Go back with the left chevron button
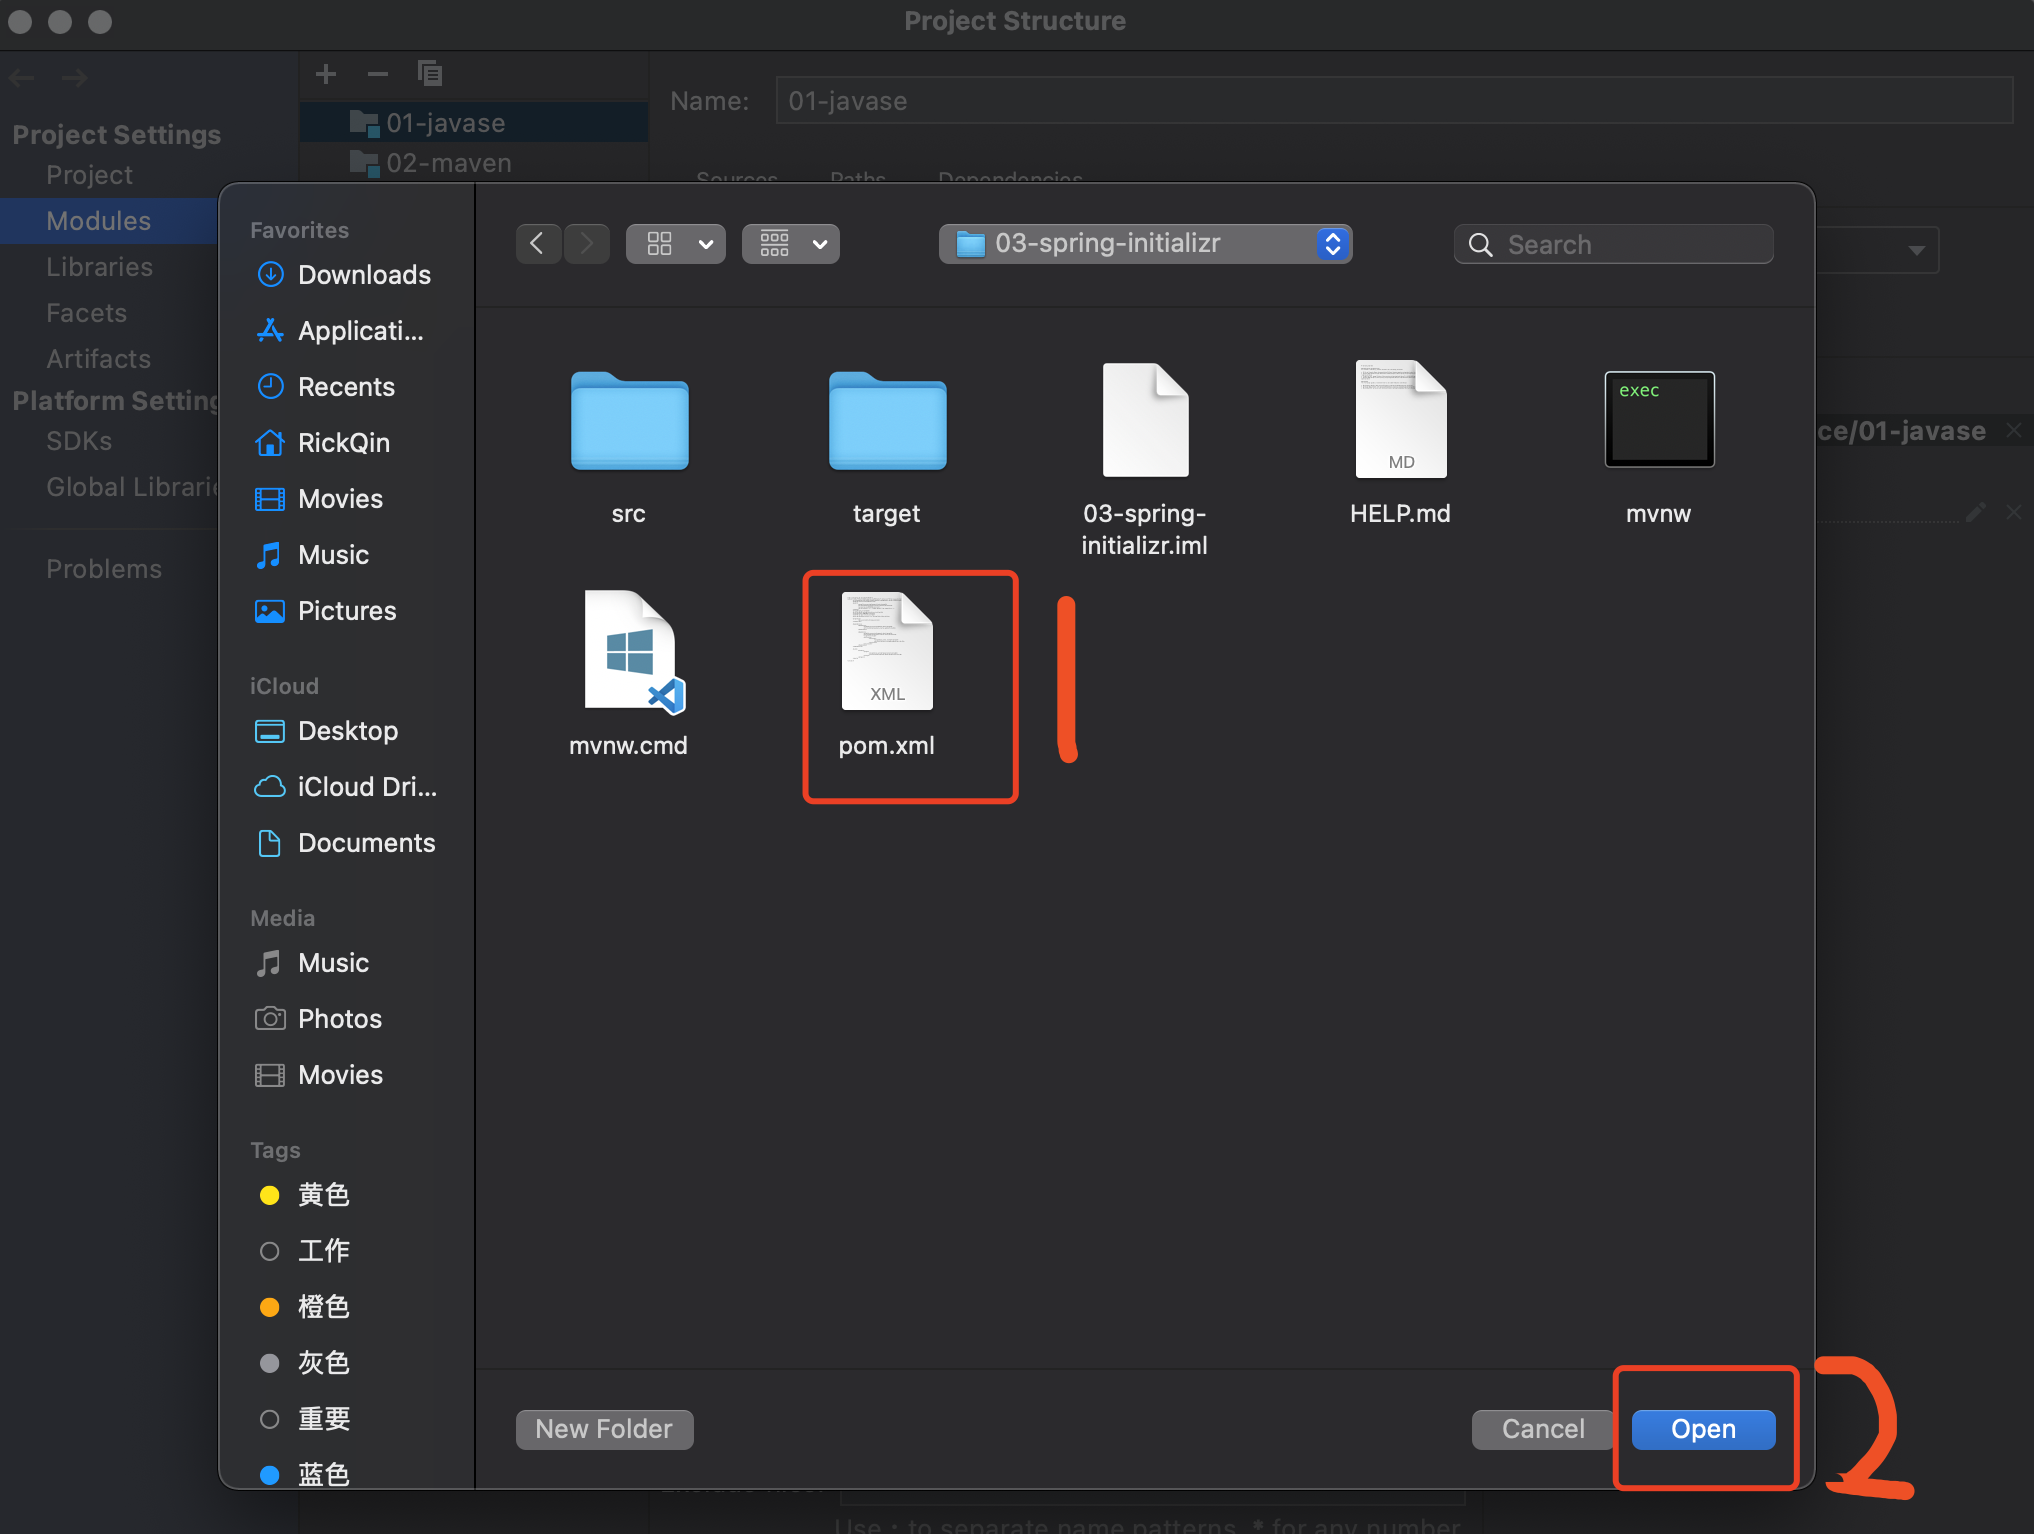This screenshot has height=1534, width=2034. click(538, 244)
